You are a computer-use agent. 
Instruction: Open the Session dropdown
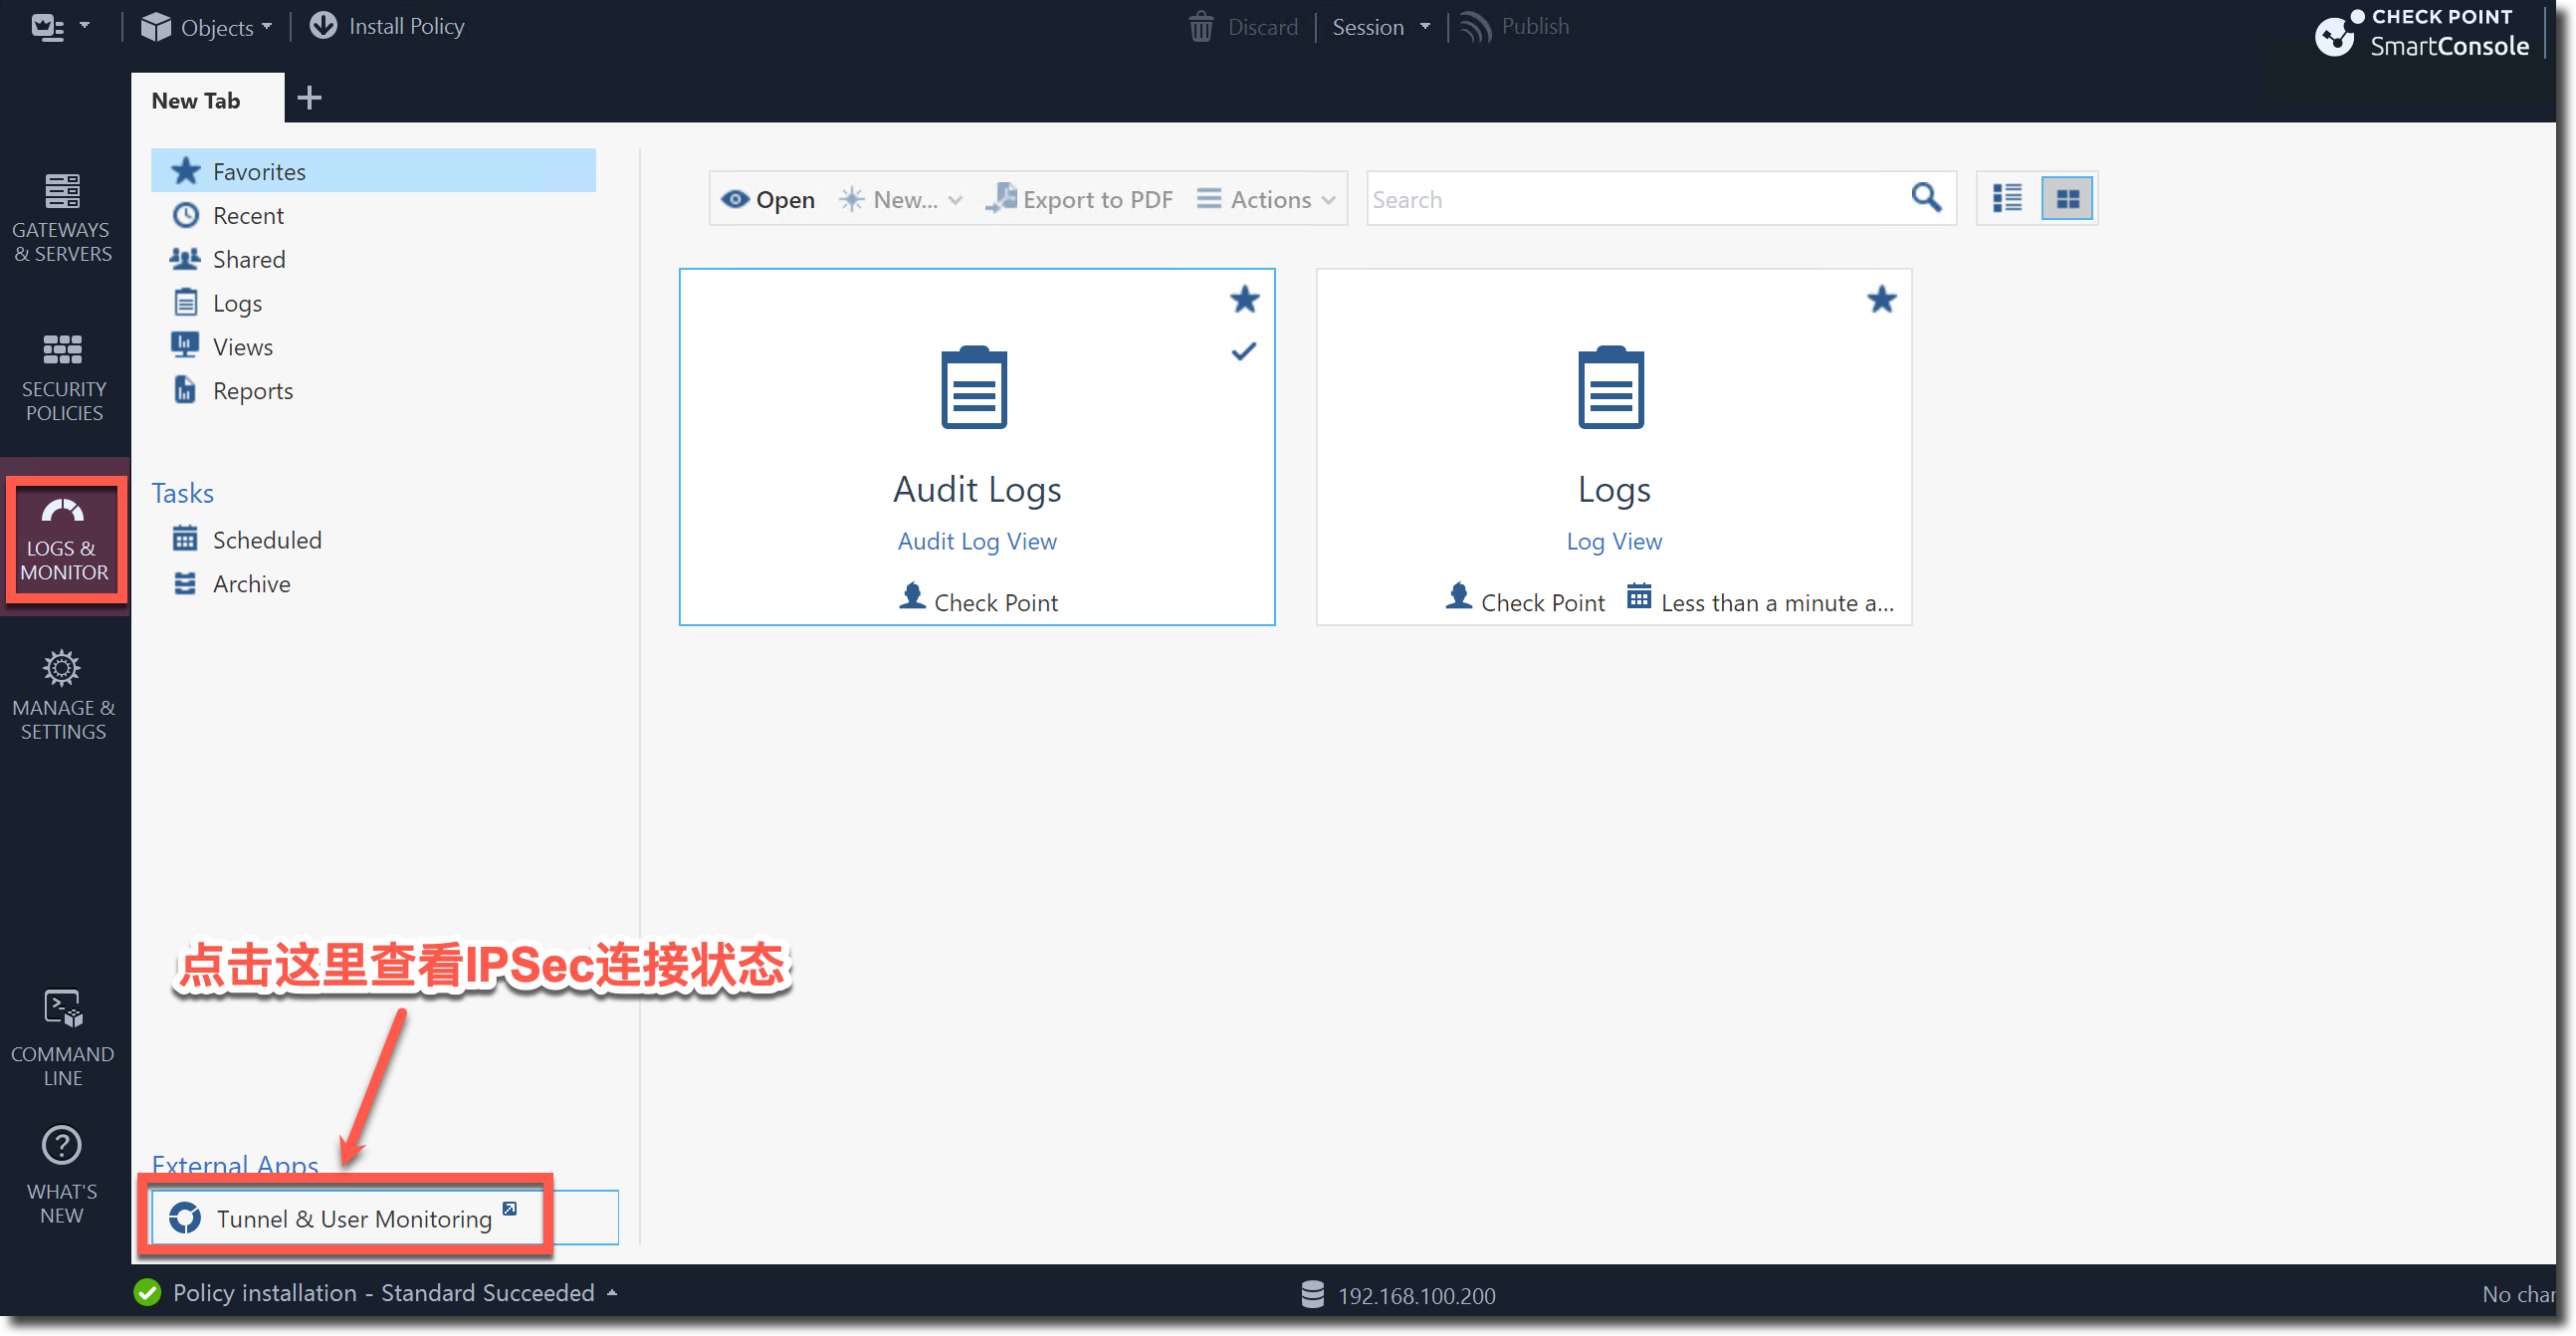(x=1380, y=27)
